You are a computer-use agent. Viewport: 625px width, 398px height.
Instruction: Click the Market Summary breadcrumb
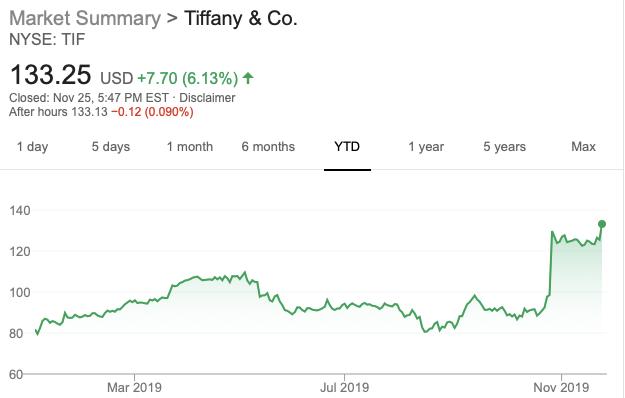pos(85,18)
